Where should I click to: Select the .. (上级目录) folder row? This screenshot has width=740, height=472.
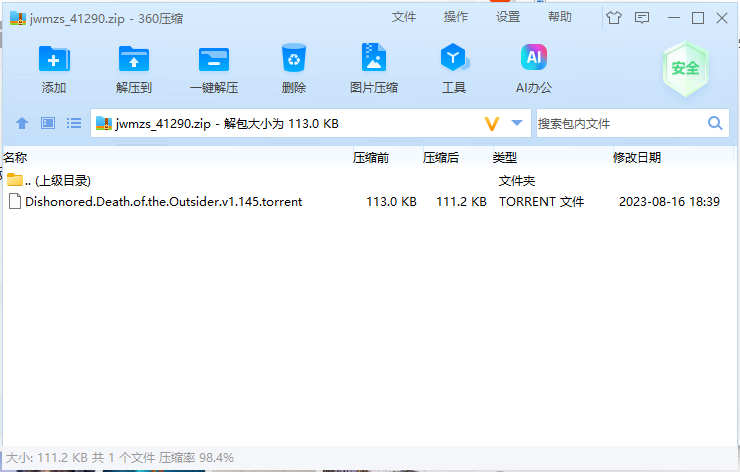[x=368, y=180]
